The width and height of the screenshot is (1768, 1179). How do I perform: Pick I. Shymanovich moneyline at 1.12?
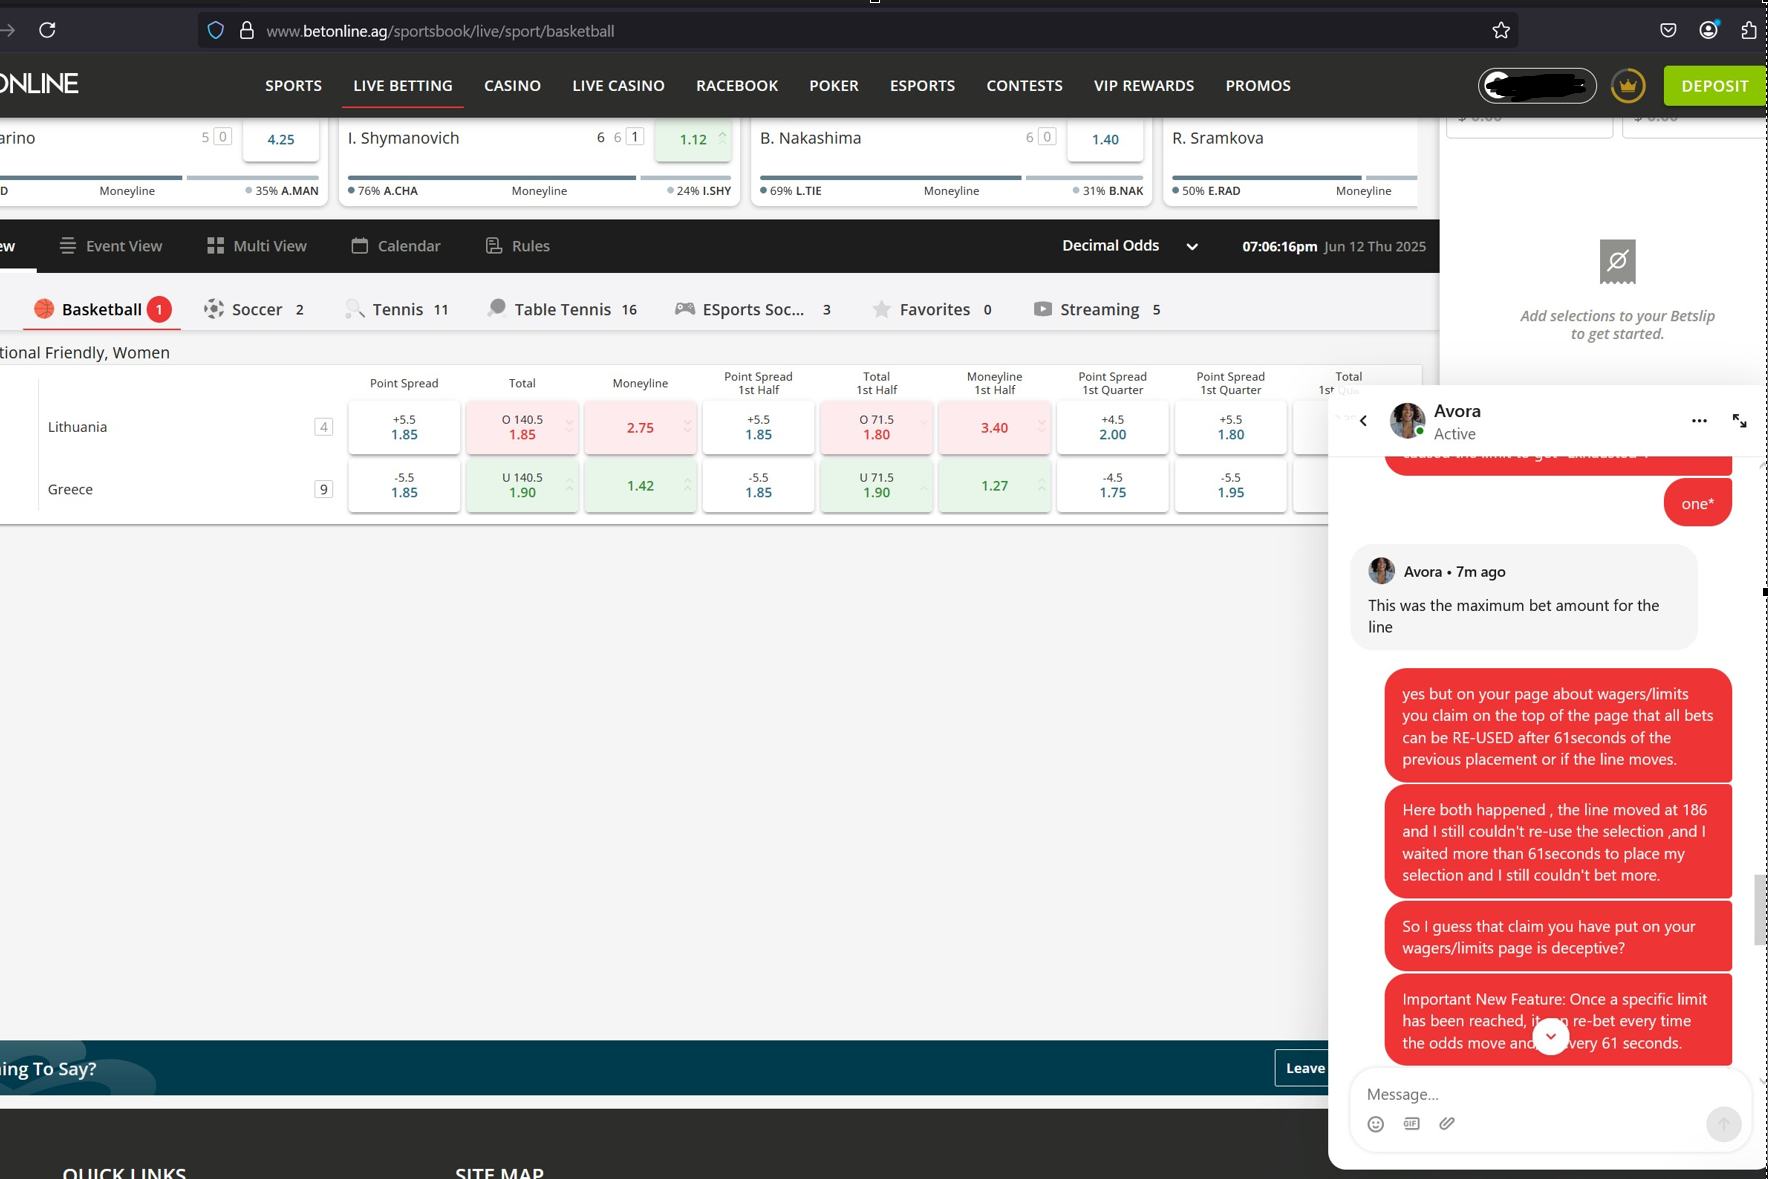coord(693,140)
